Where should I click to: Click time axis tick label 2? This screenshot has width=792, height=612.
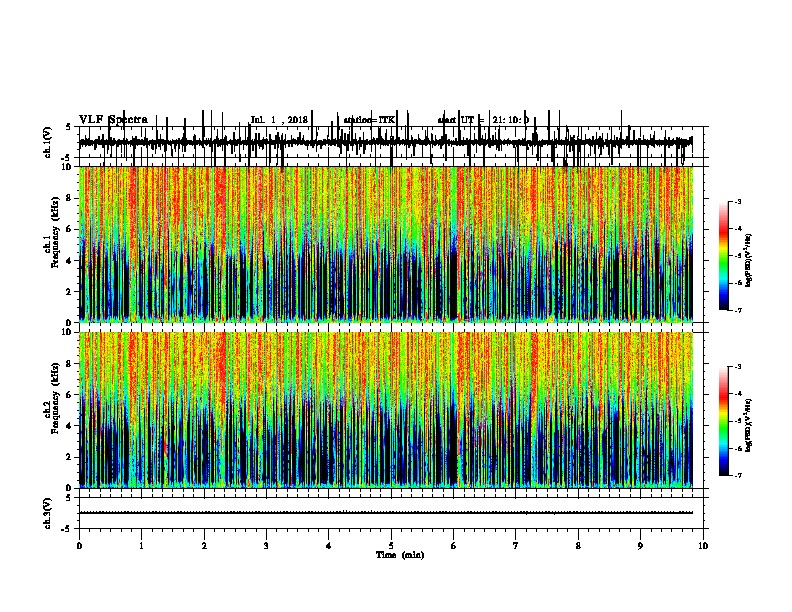[204, 546]
